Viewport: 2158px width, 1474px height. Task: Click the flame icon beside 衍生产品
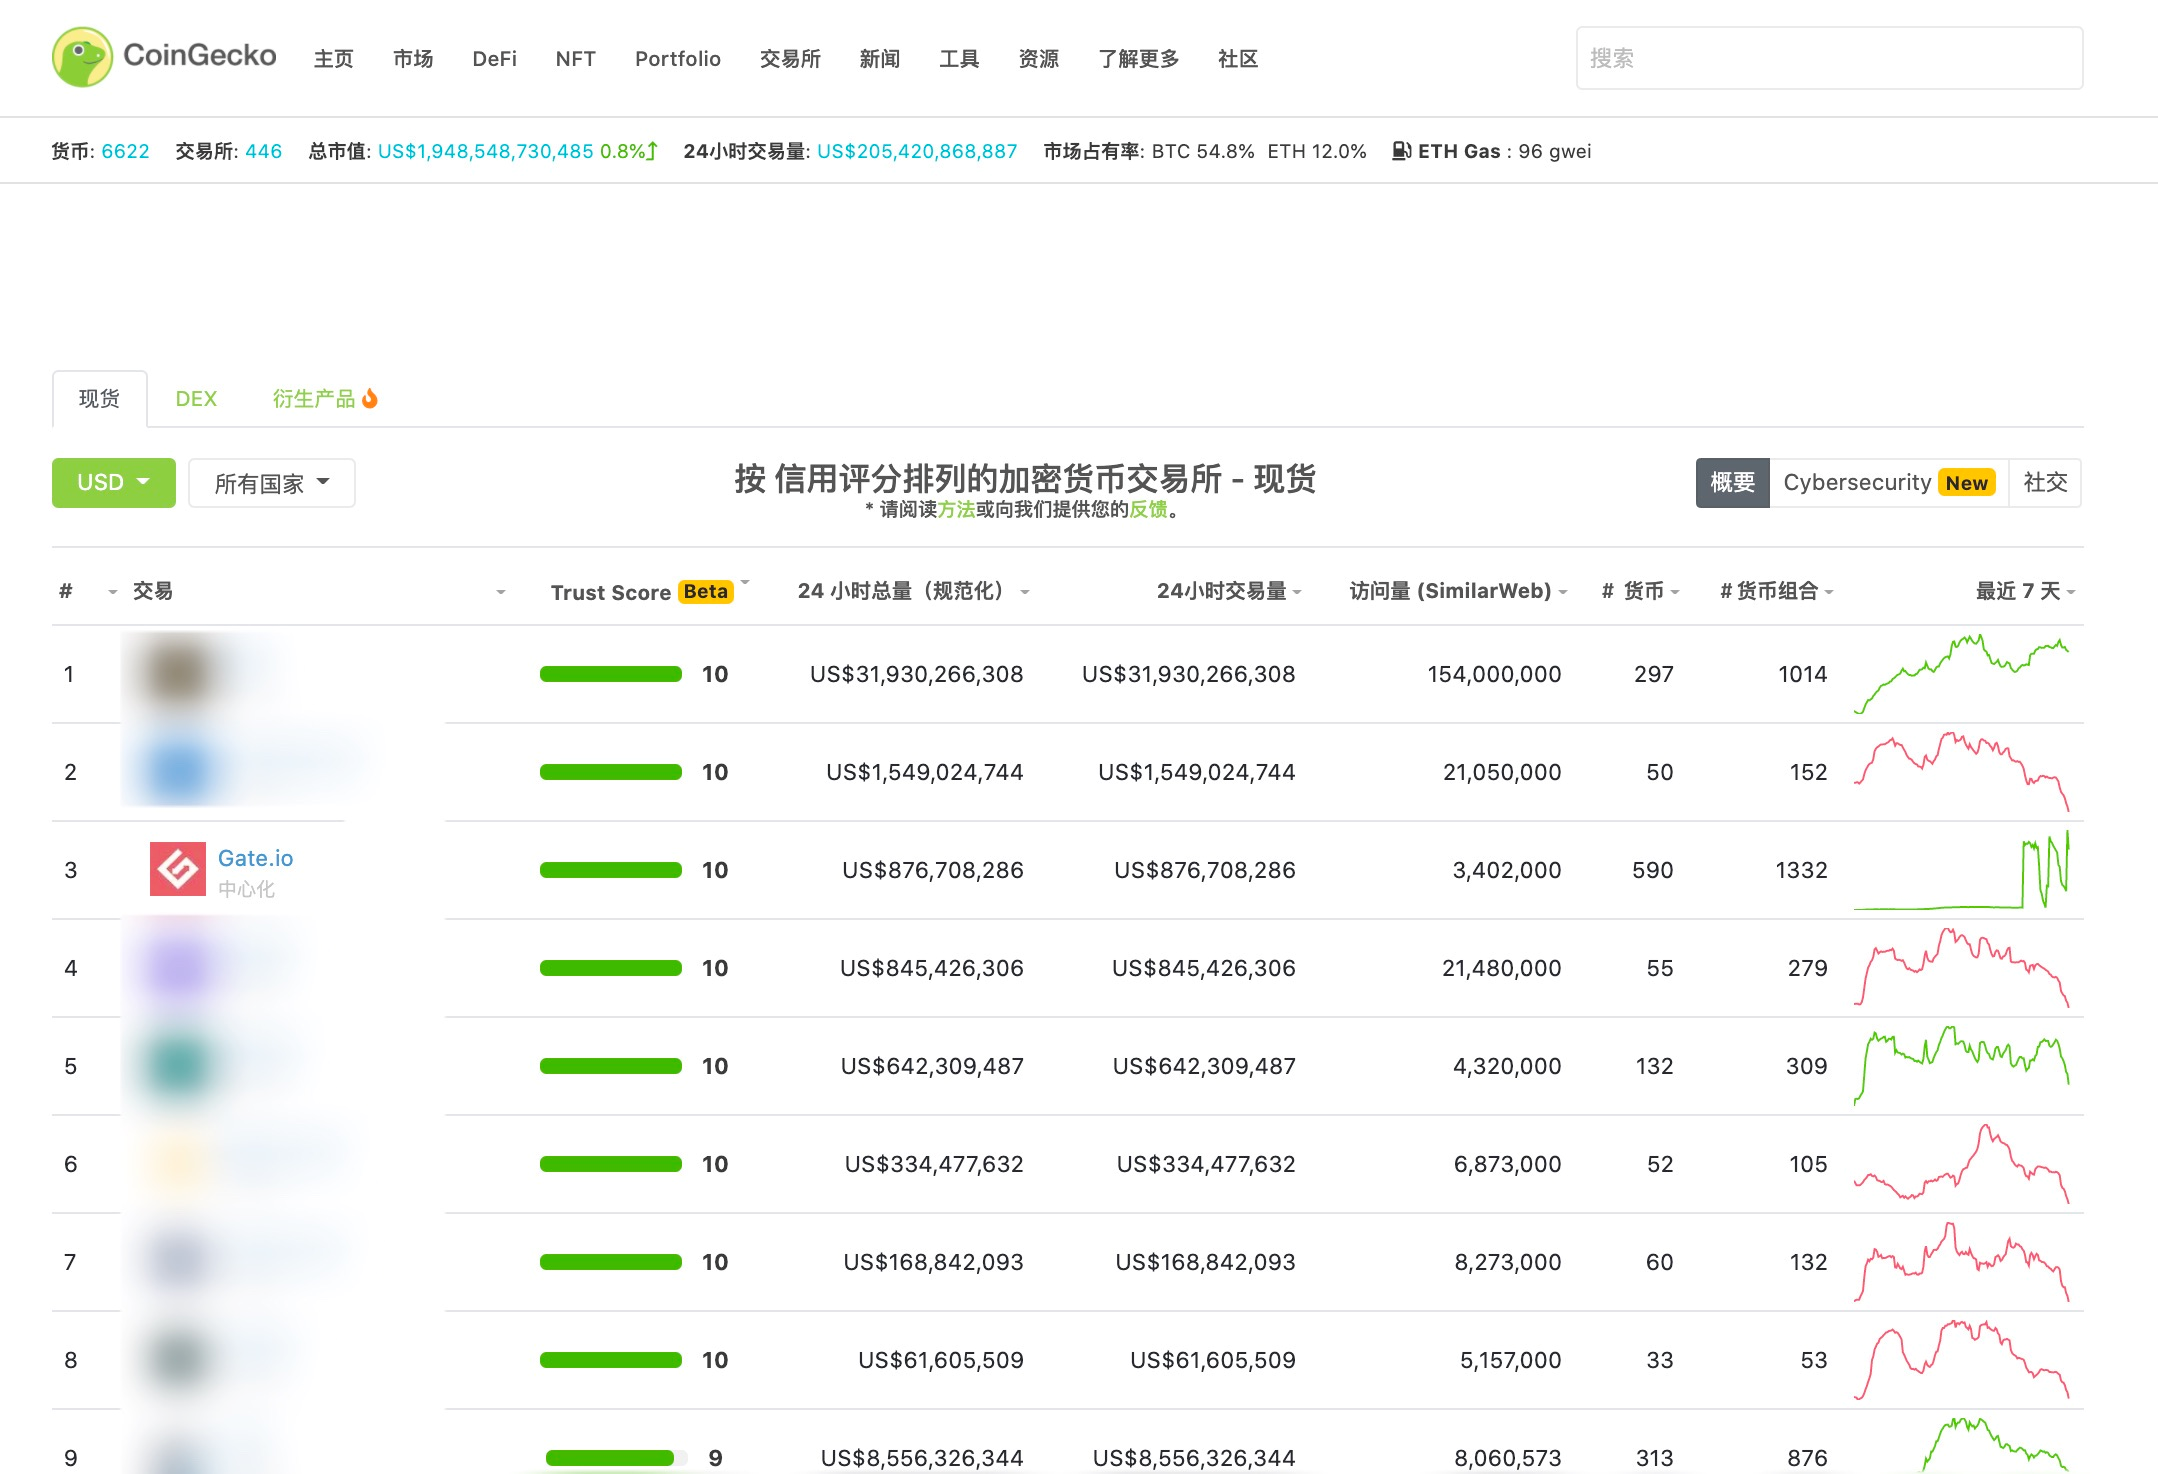(371, 397)
